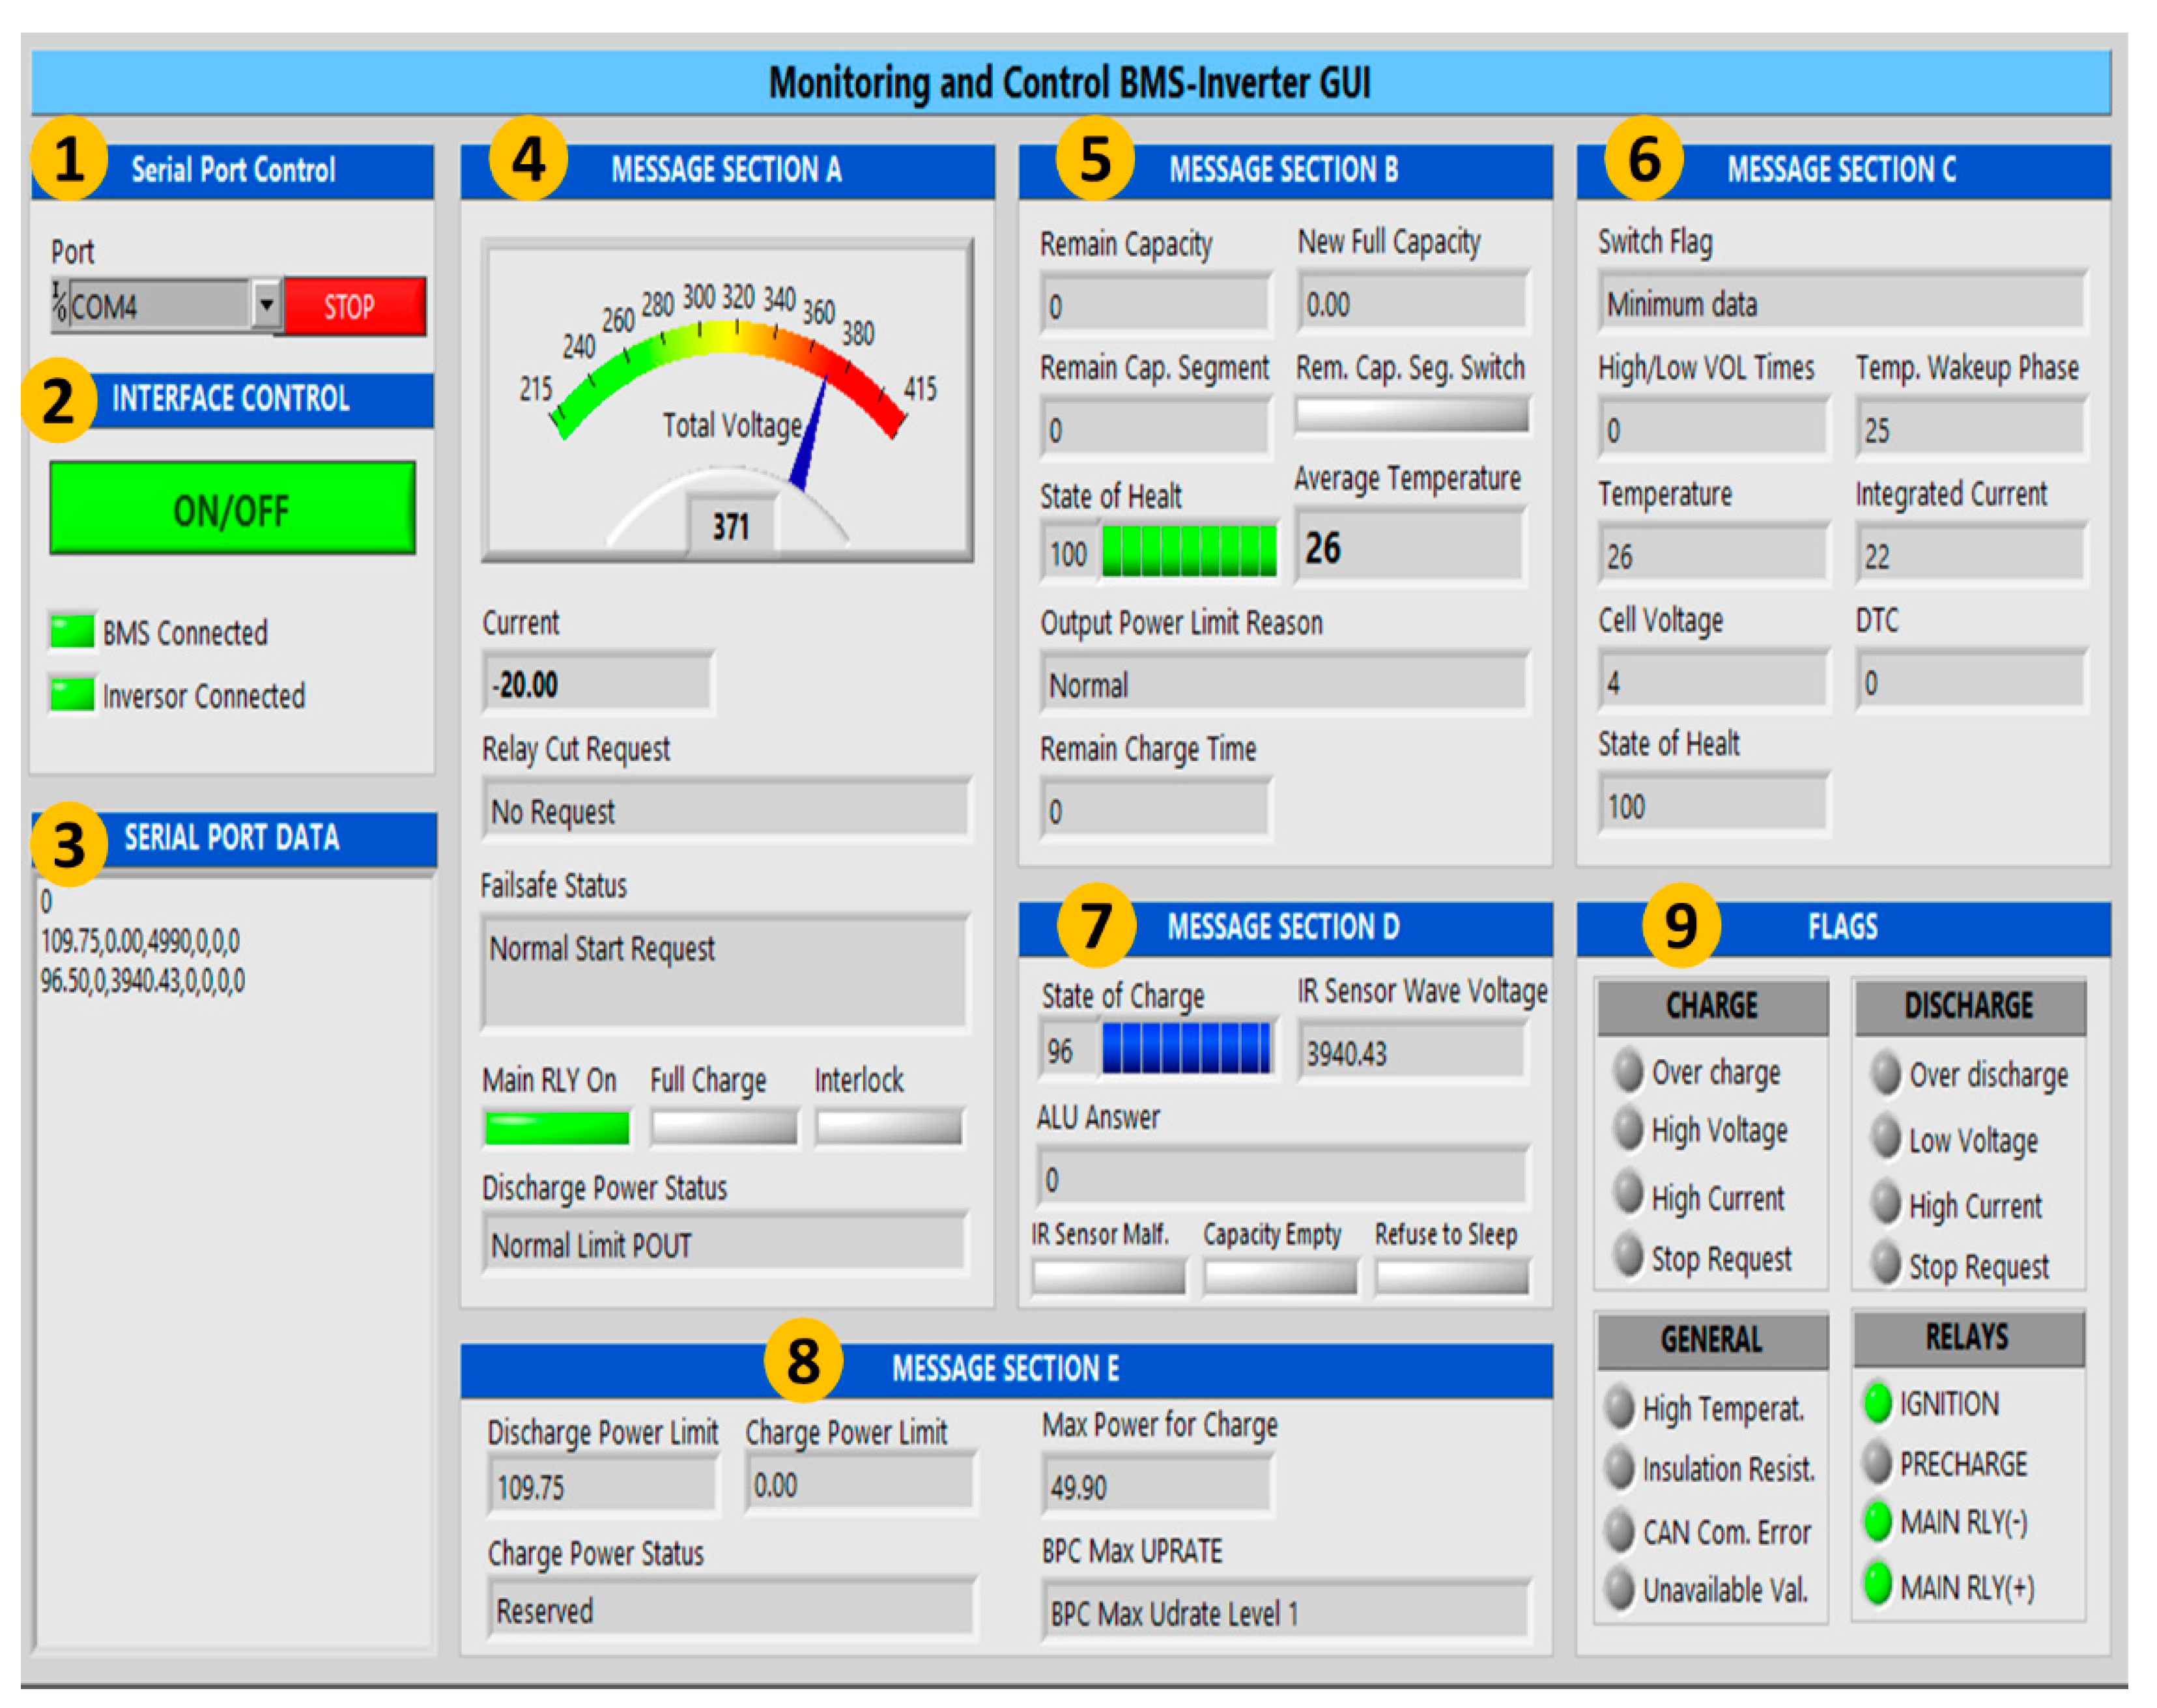
Task: Click the MAIN RLY(-) green LED
Action: click(1877, 1522)
